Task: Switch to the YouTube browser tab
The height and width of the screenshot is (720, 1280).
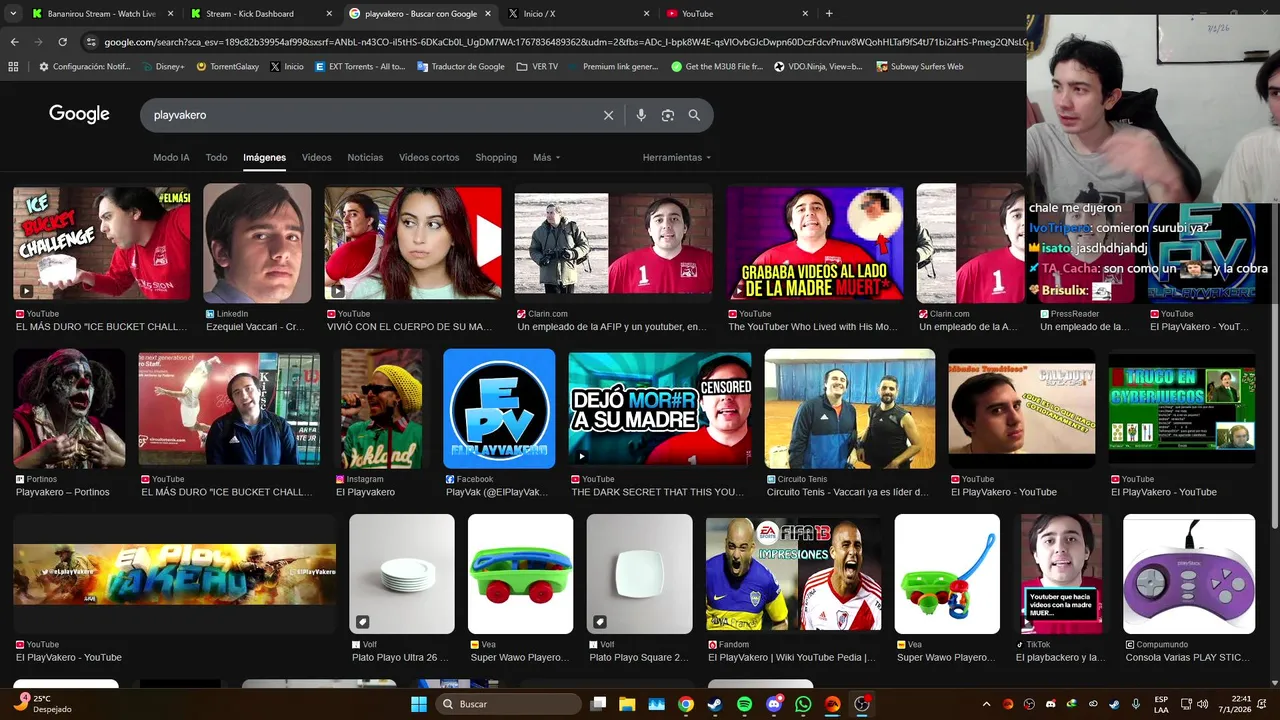Action: coord(737,14)
